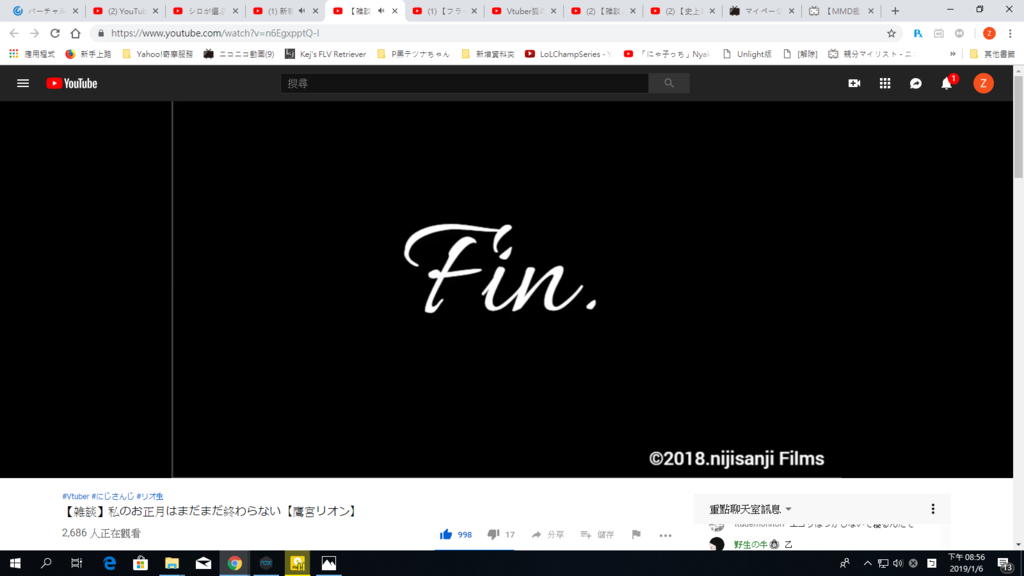
Task: Share the video via 分享
Action: (547, 534)
